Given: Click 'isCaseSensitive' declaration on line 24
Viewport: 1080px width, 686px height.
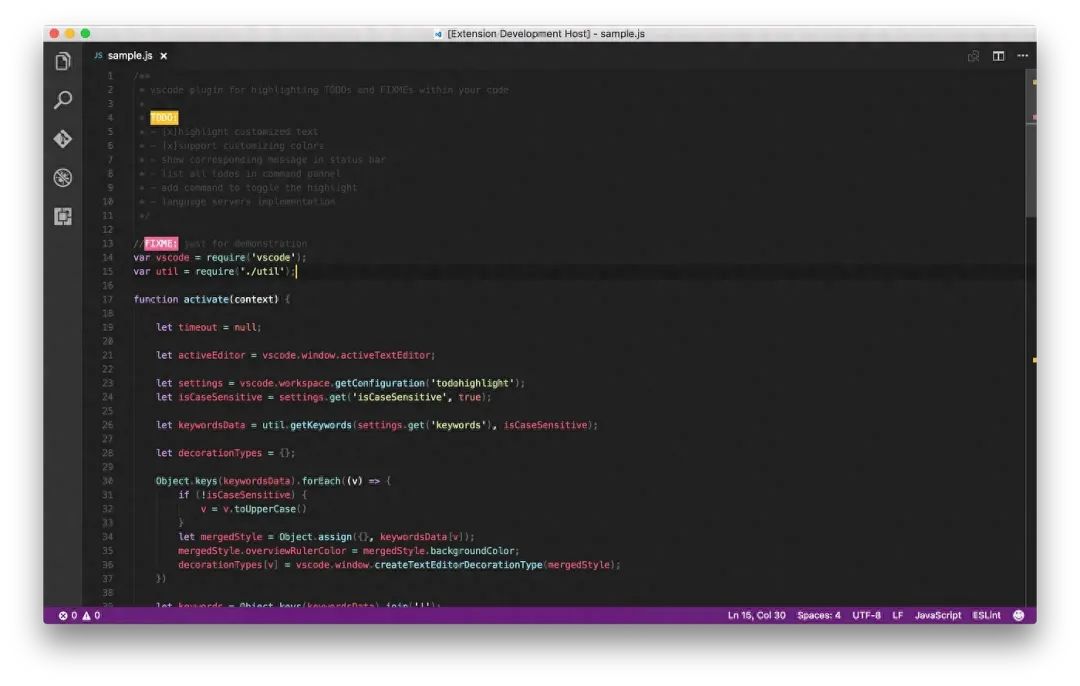Looking at the screenshot, I should pyautogui.click(x=220, y=397).
